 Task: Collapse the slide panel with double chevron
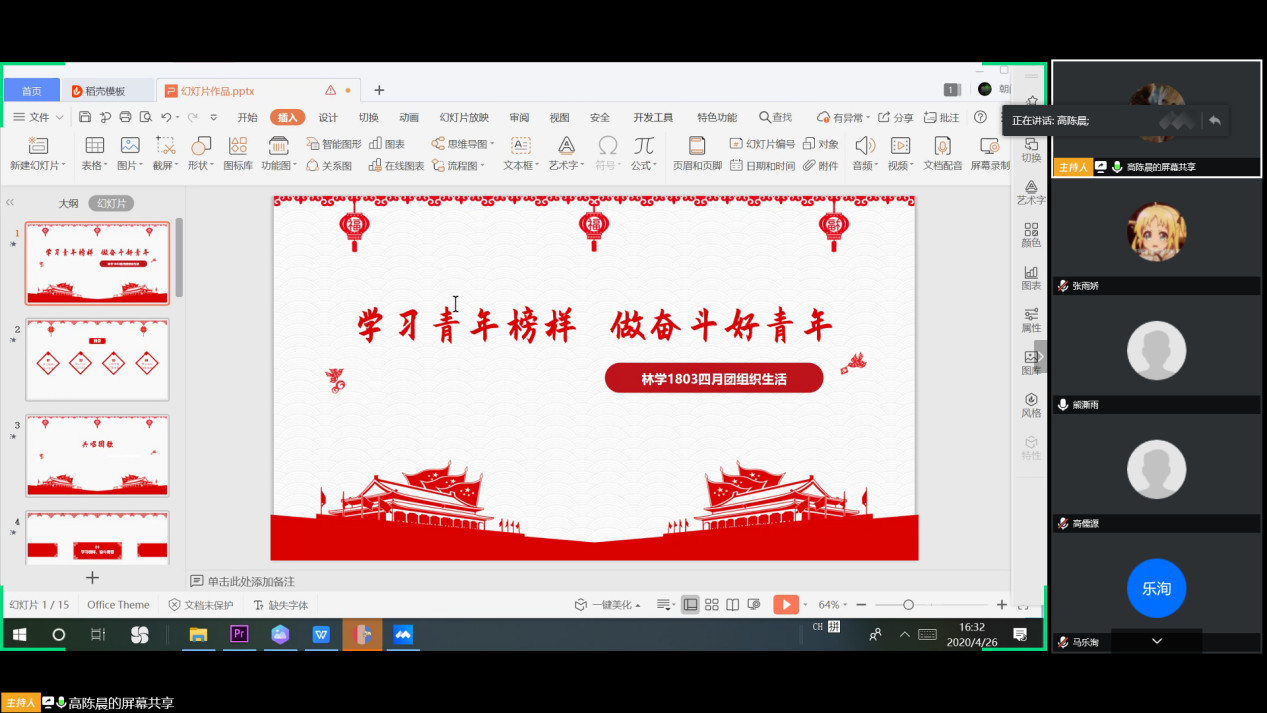10,203
